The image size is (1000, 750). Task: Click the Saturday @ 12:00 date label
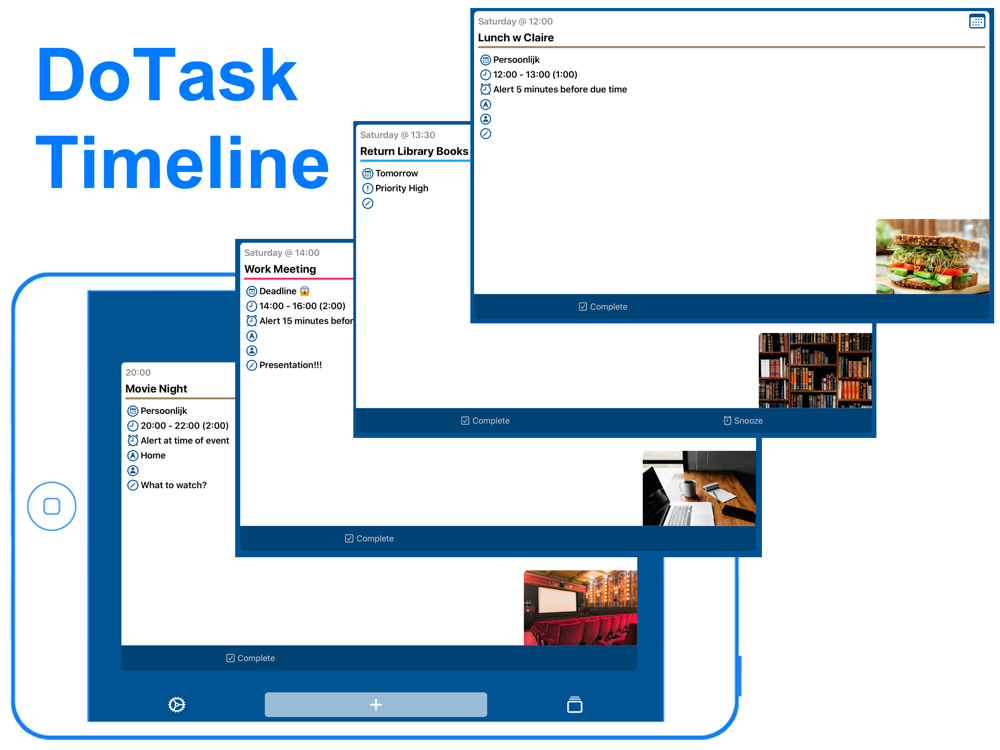click(515, 21)
